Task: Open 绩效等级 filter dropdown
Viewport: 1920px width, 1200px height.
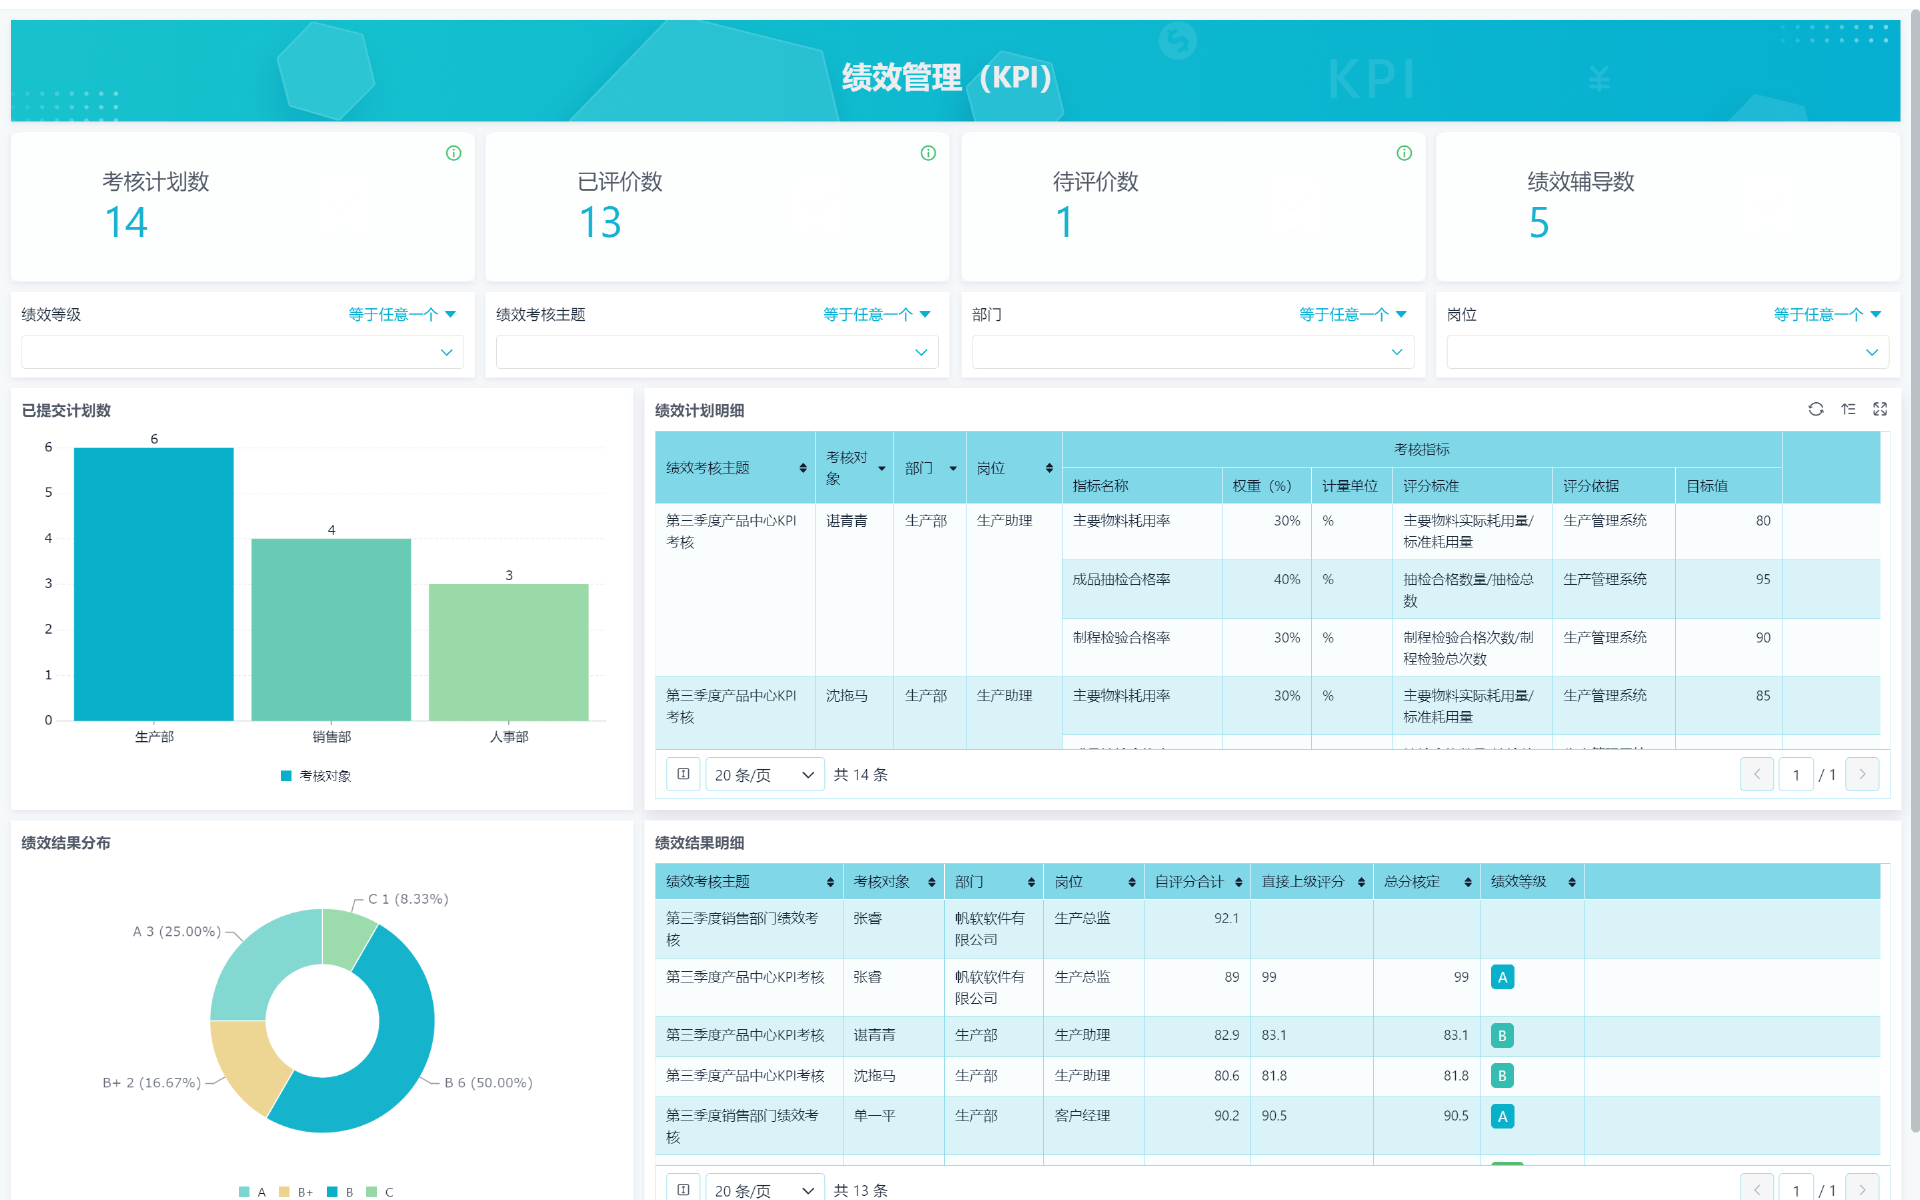Action: pyautogui.click(x=242, y=352)
